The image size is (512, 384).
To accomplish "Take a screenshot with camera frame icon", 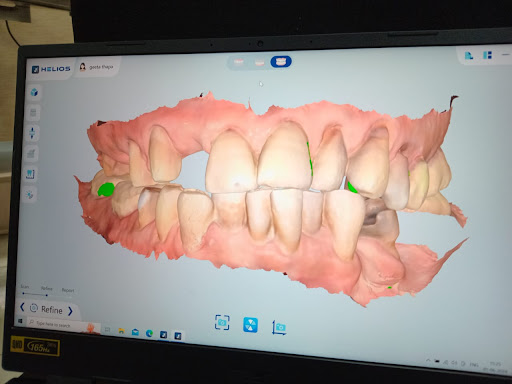I will (x=222, y=322).
